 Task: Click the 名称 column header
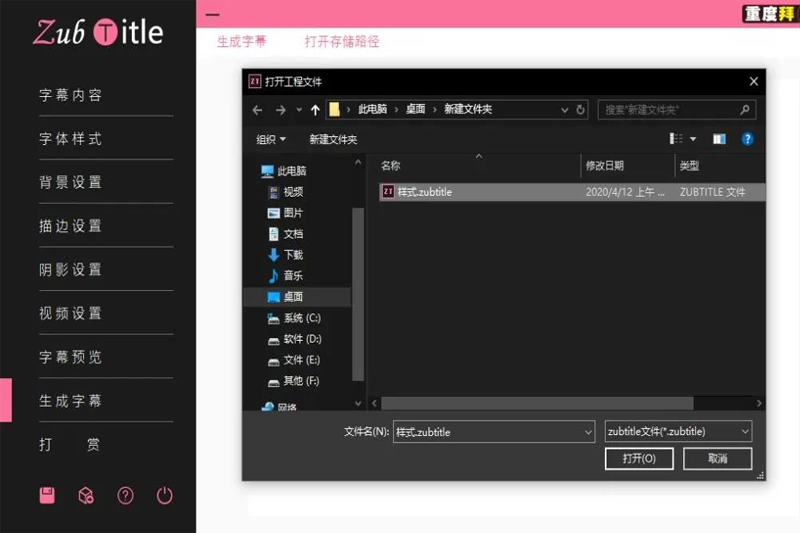(x=390, y=166)
